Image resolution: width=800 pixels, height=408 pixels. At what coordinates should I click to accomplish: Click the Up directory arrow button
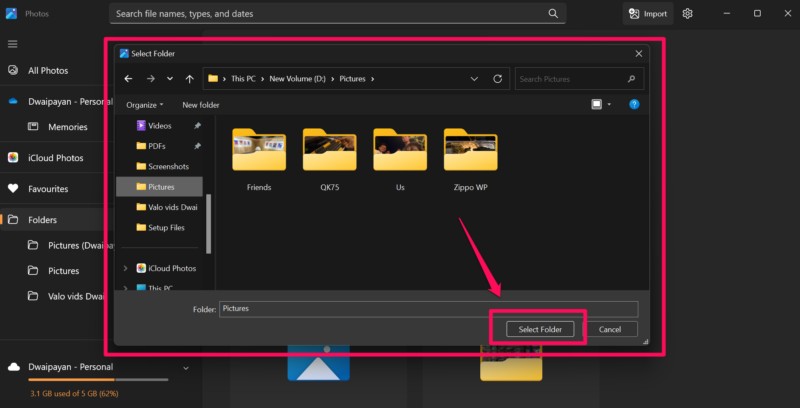coord(189,78)
